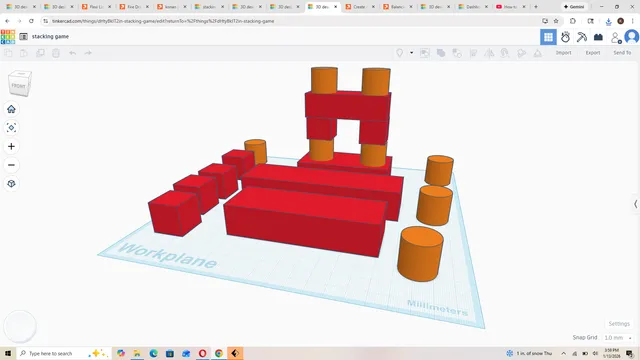Click the Tinkercad logo

(x=8, y=37)
